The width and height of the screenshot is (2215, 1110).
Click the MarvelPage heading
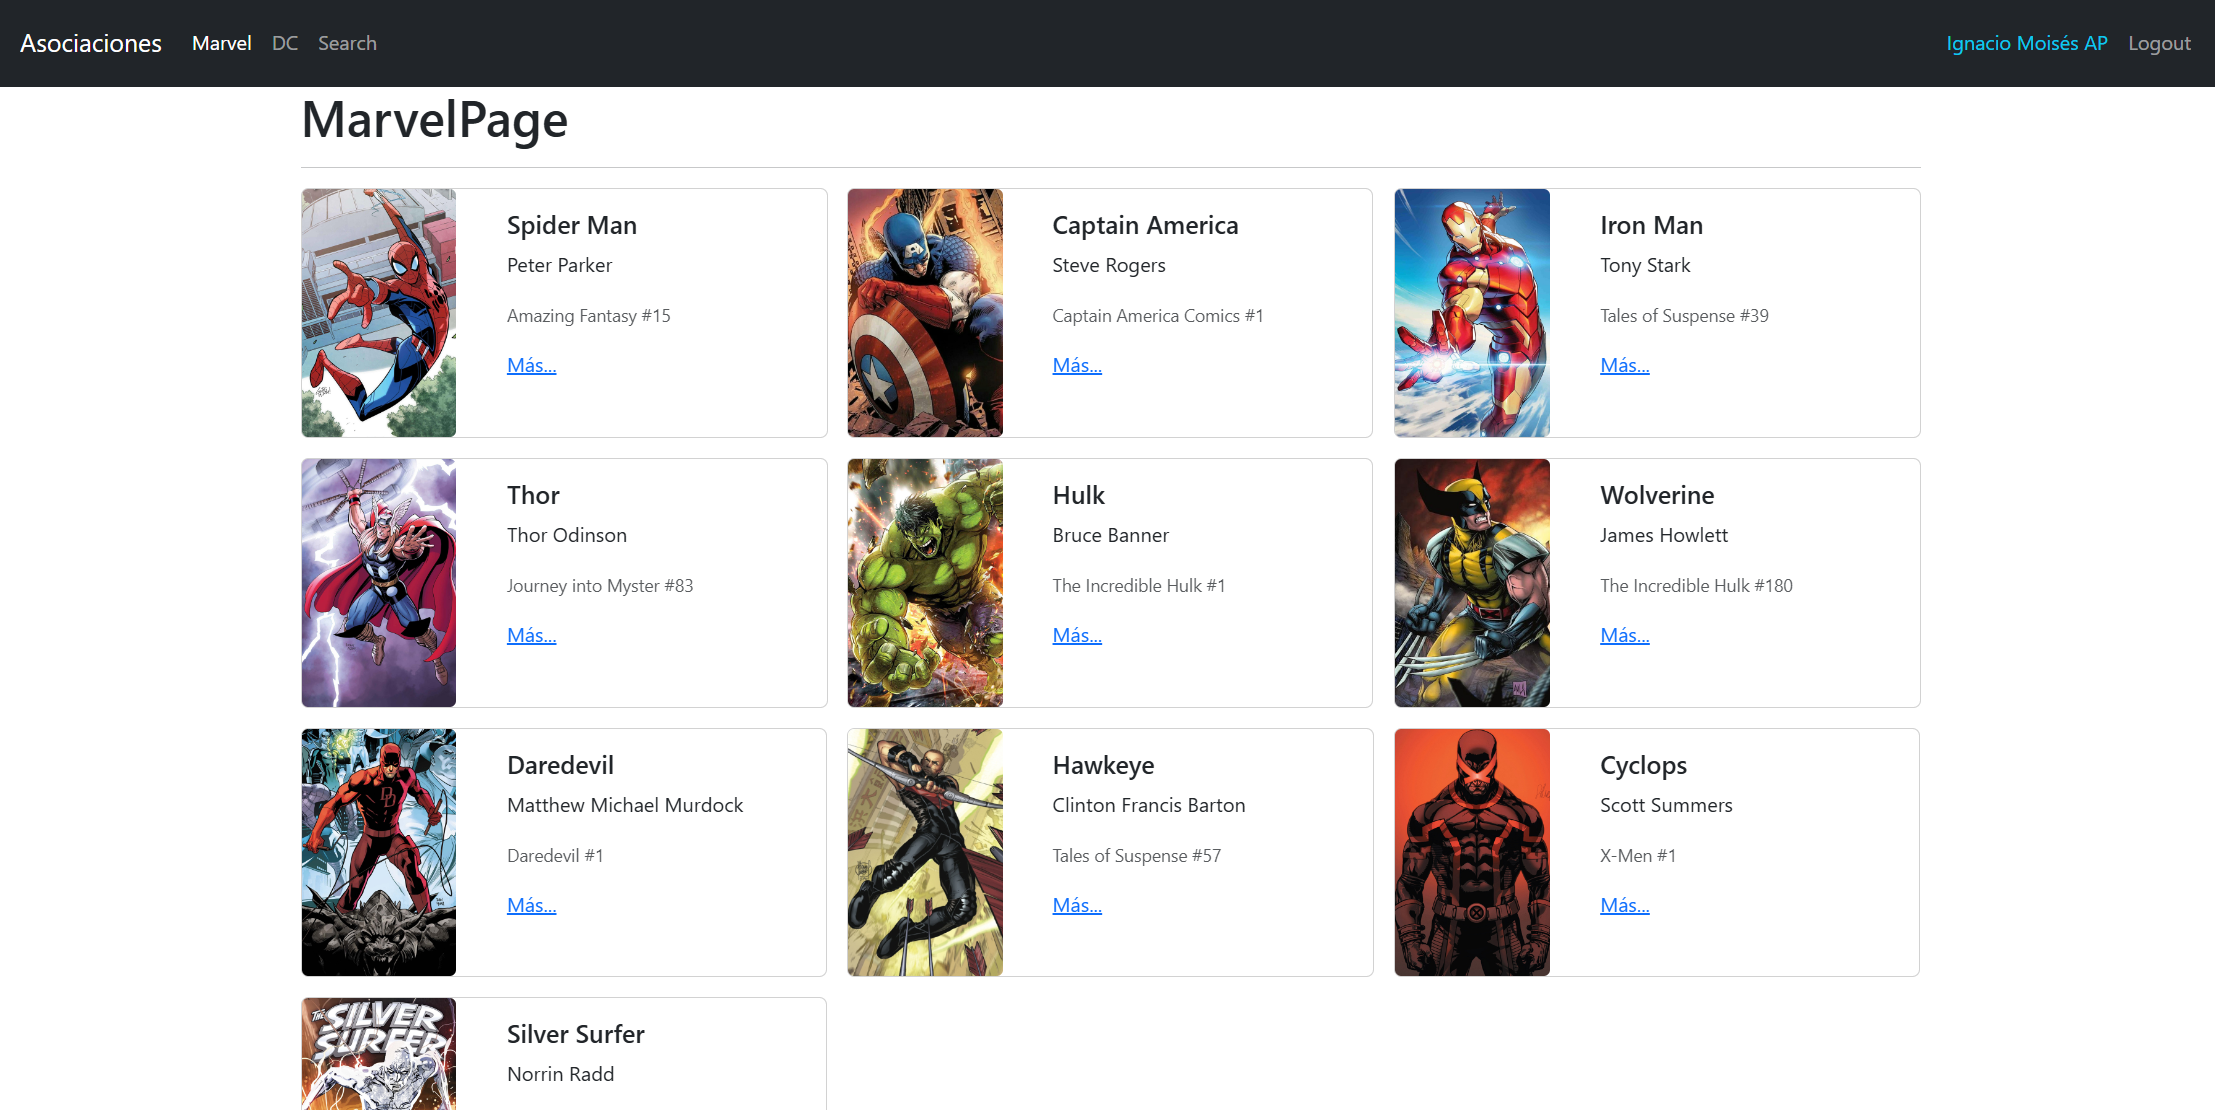click(434, 120)
